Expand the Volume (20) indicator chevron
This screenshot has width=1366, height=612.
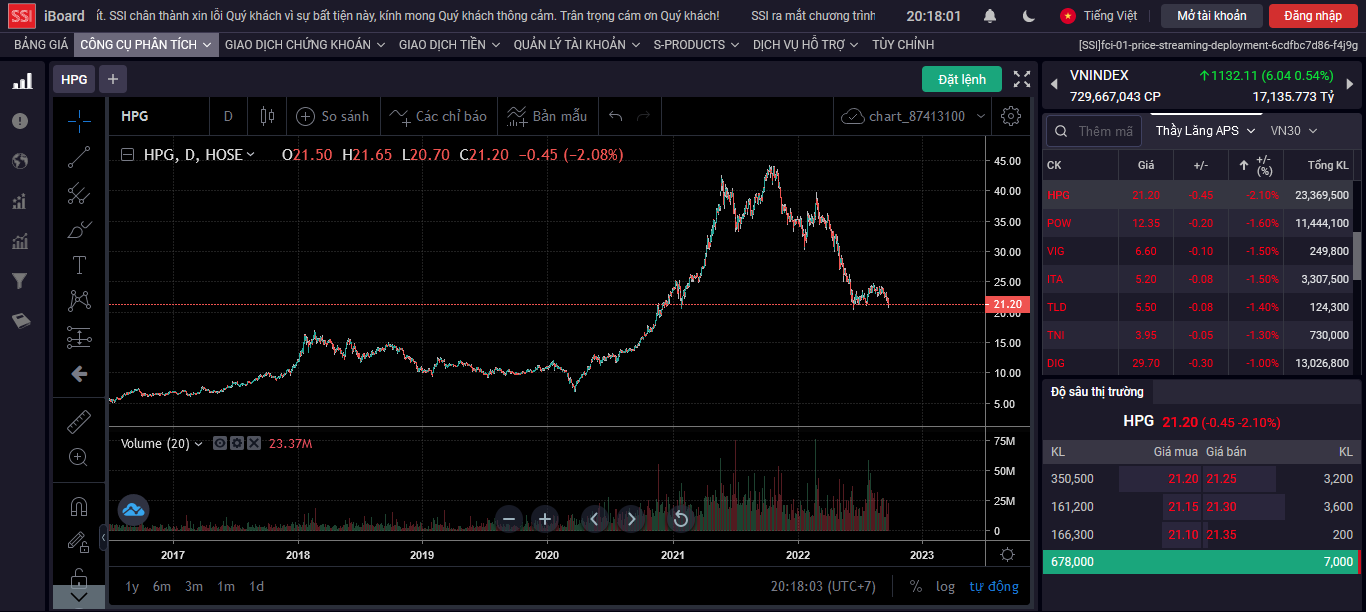(198, 443)
